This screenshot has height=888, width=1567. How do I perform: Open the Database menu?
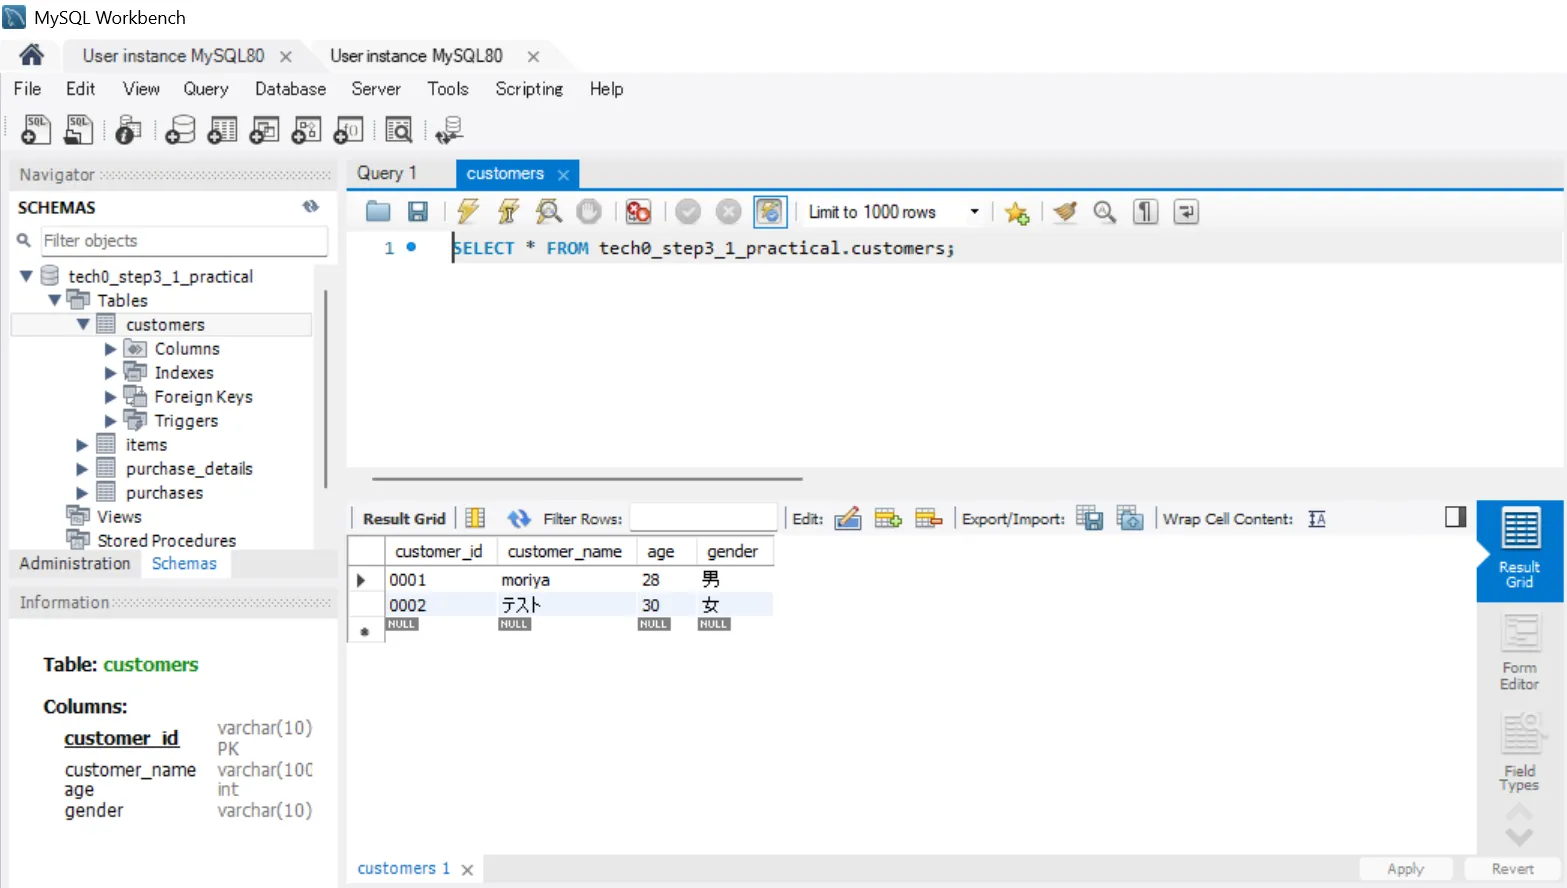[290, 89]
